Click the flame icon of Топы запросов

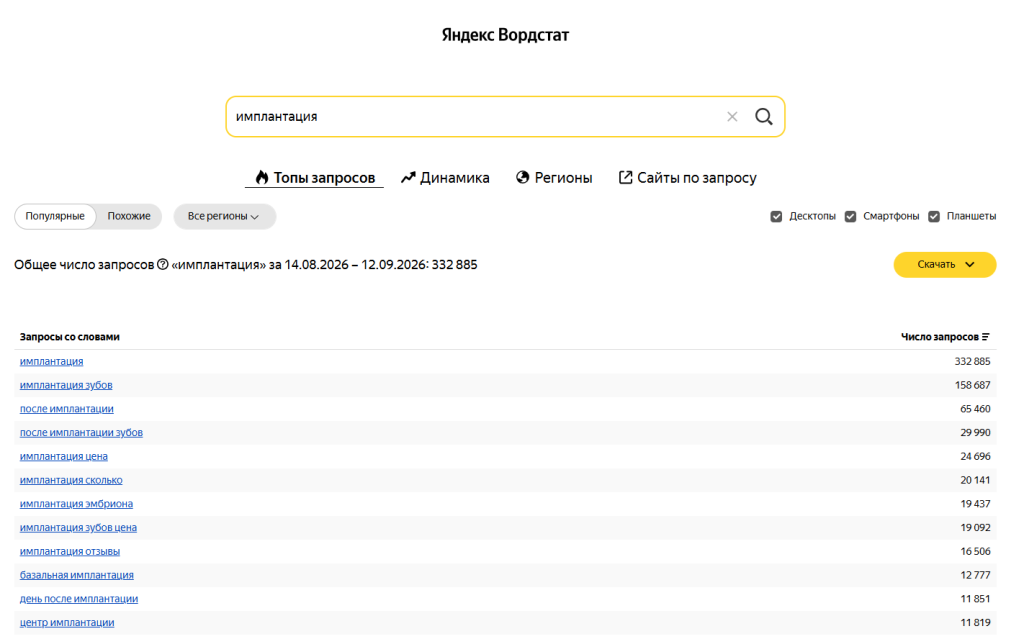coord(262,178)
